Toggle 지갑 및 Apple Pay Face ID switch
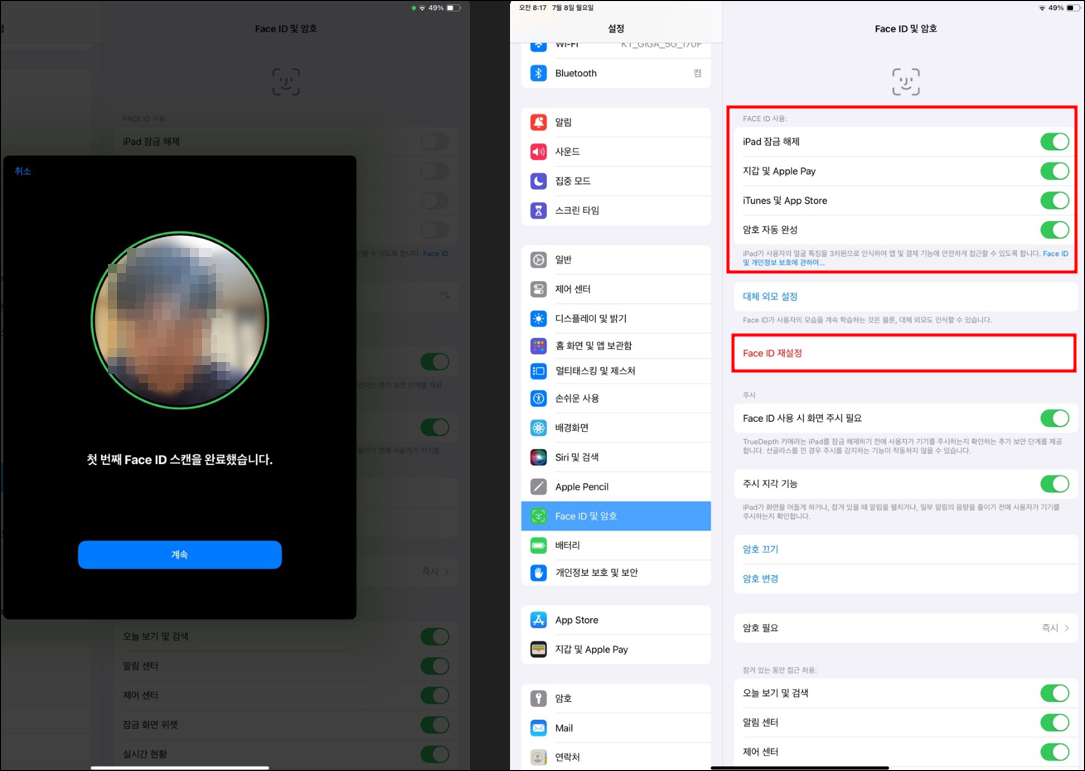Viewport: 1085px width, 771px height. click(x=1055, y=171)
